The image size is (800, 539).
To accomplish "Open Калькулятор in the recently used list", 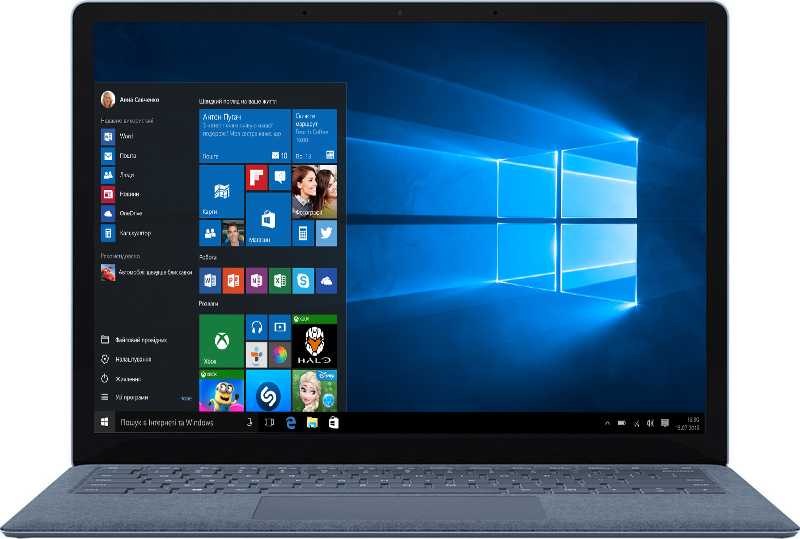I will tap(126, 233).
